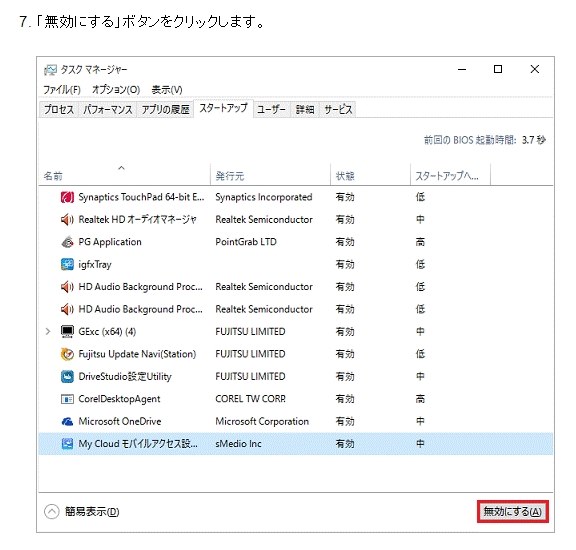The height and width of the screenshot is (550, 576).
Task: Select the Realtek HD オーディオマネージャ row name
Action: tap(137, 220)
